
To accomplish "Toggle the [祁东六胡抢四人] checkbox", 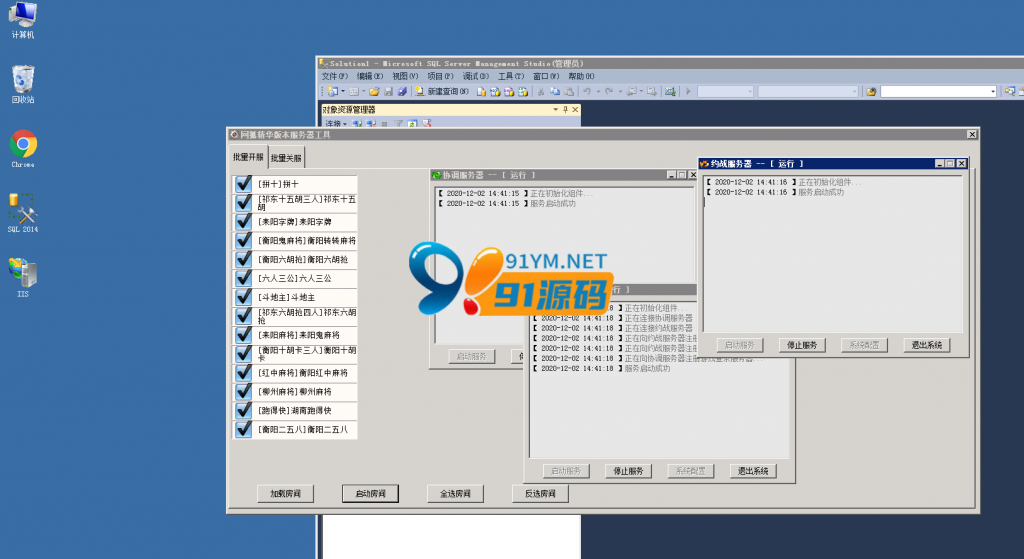I will 244,316.
